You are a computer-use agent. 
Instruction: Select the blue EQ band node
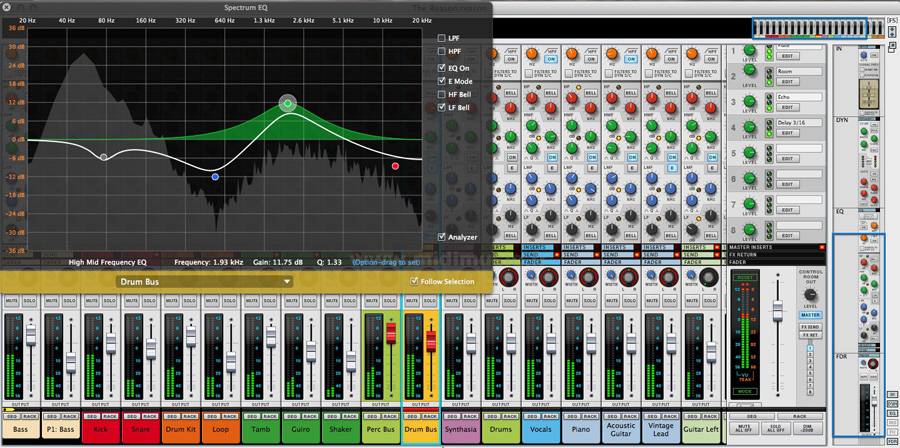tap(215, 177)
